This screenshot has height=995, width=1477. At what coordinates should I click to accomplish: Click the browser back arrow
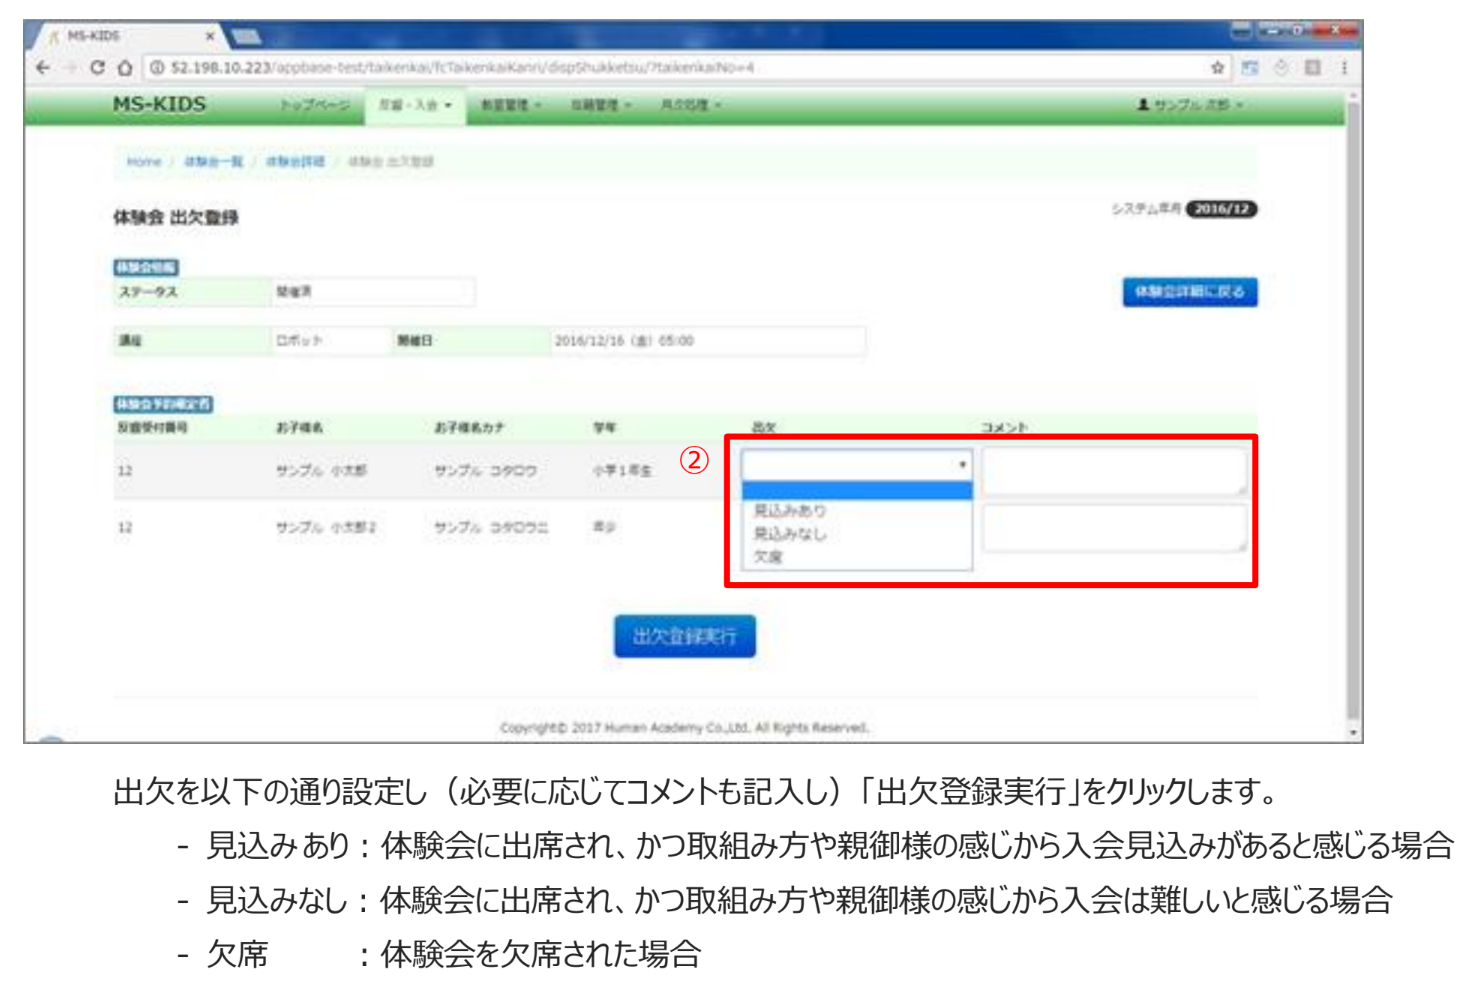42,68
